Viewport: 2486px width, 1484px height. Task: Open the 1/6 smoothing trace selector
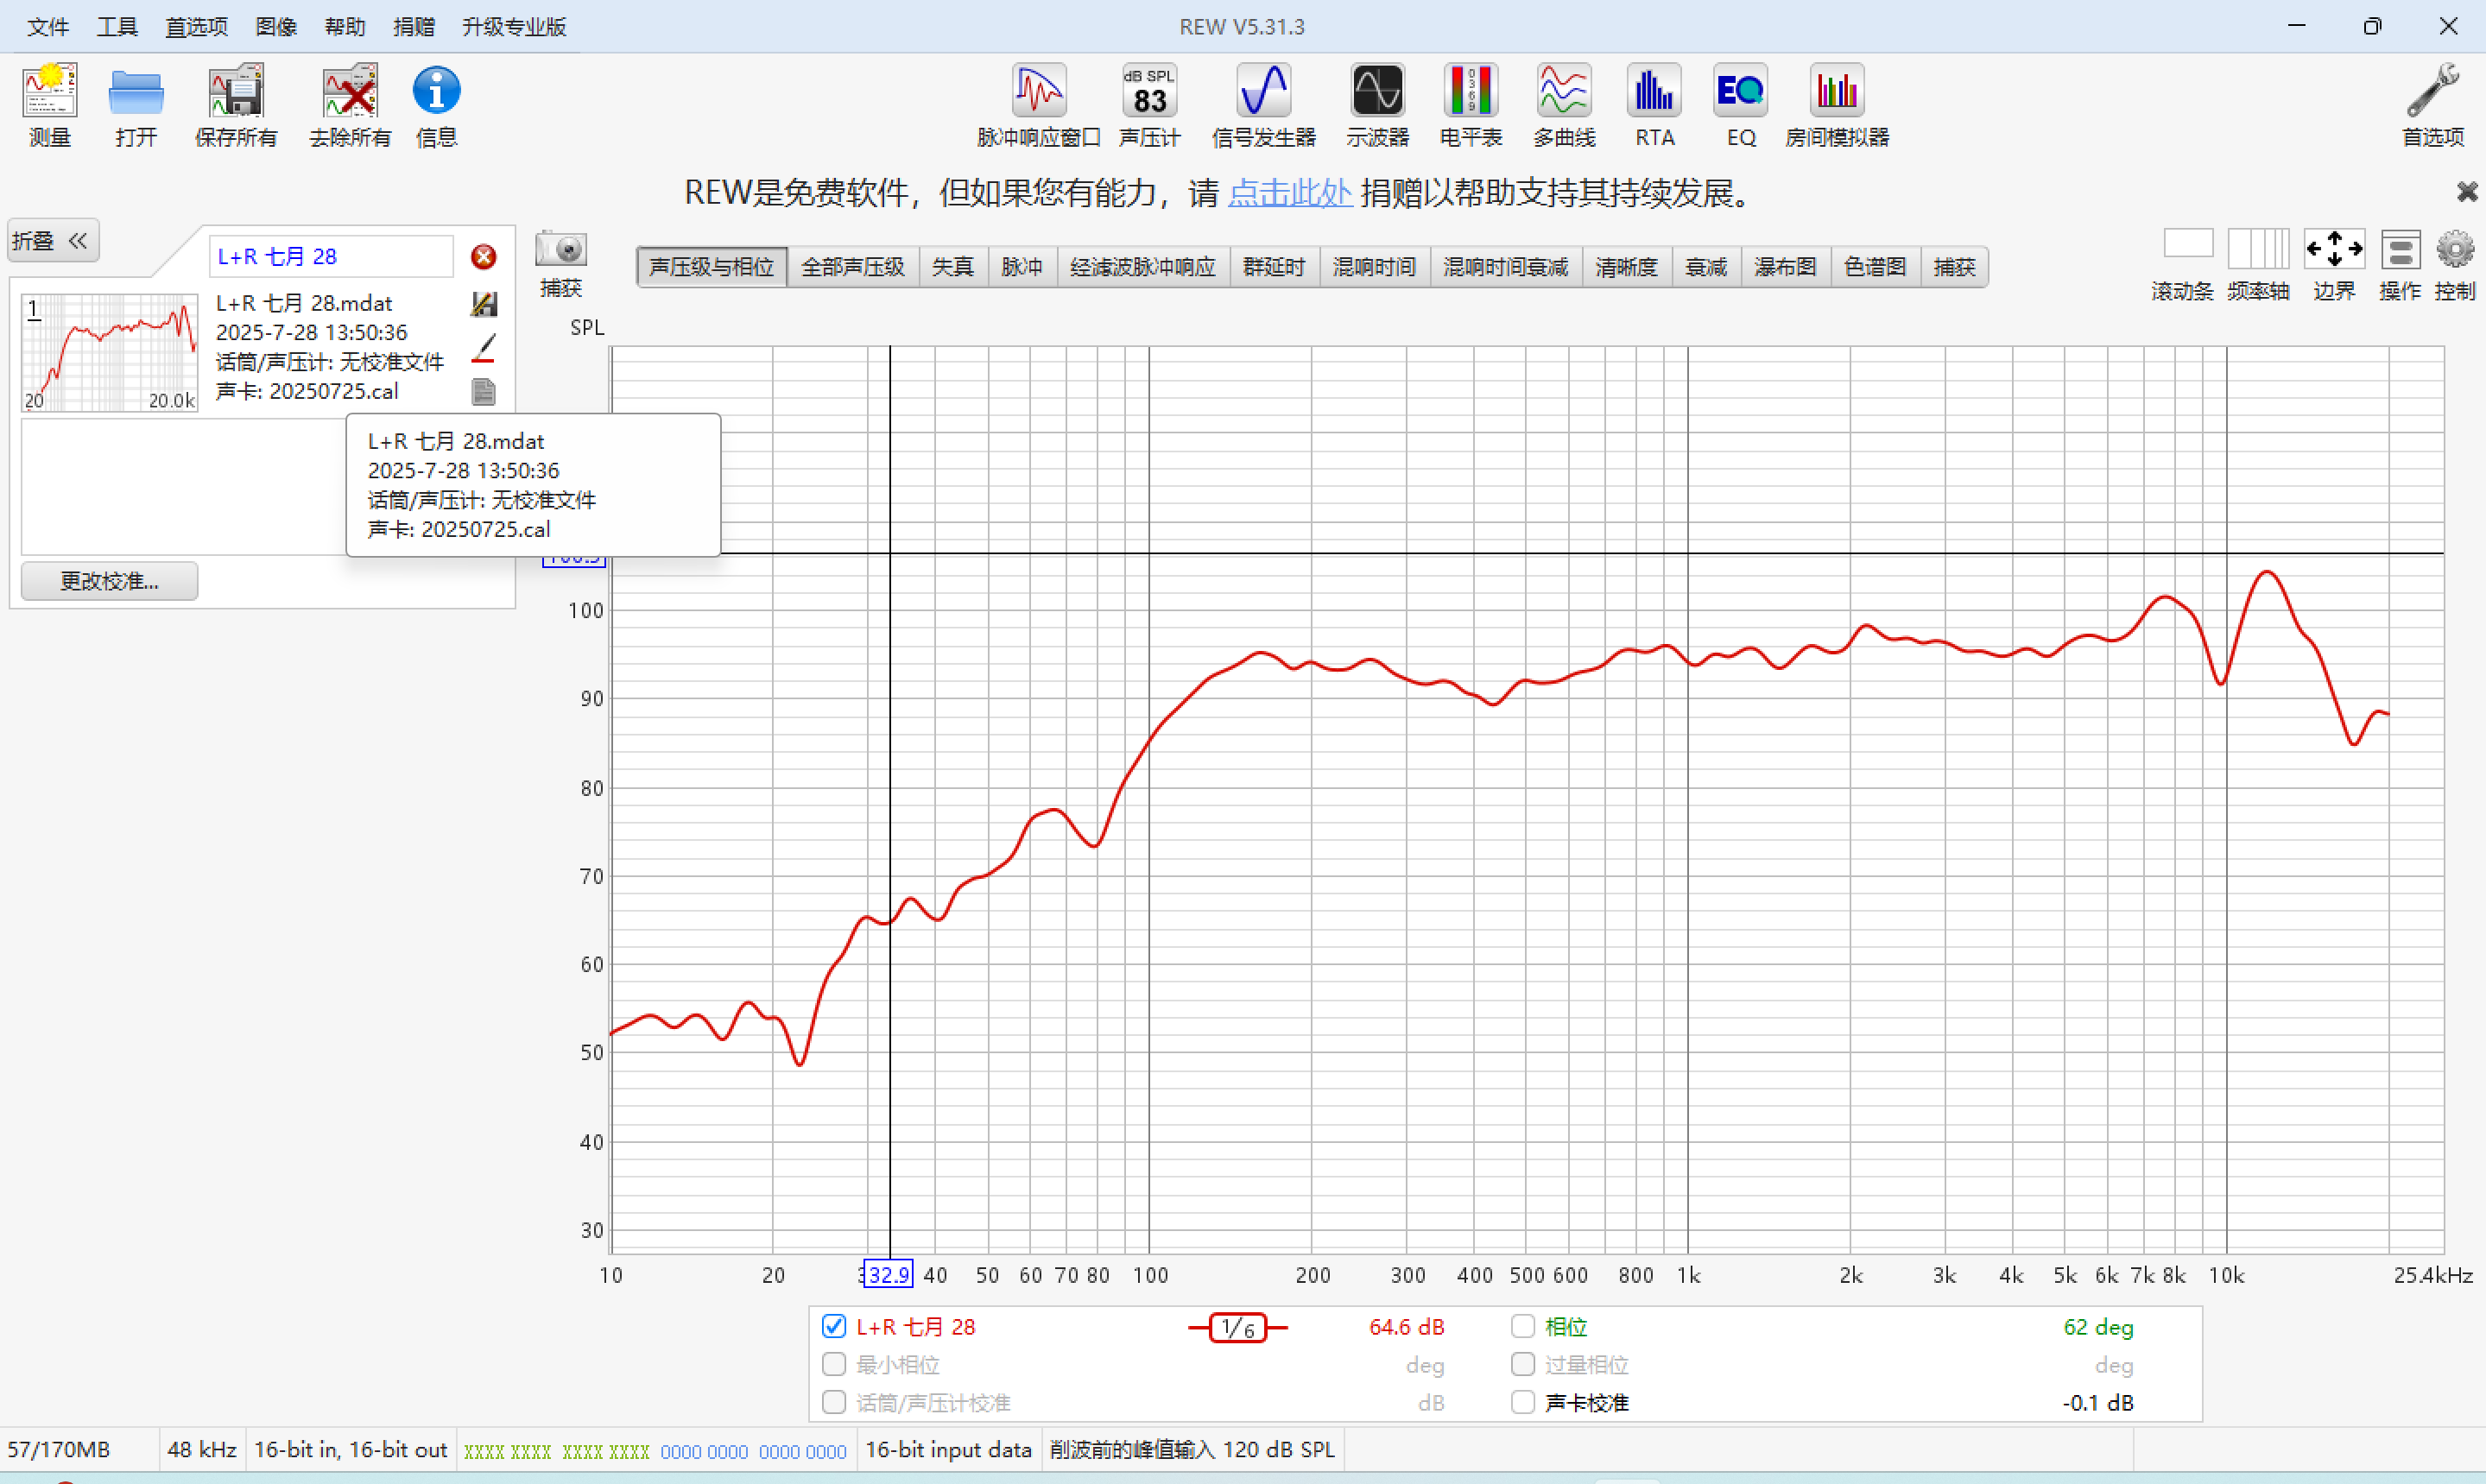[x=1238, y=1327]
